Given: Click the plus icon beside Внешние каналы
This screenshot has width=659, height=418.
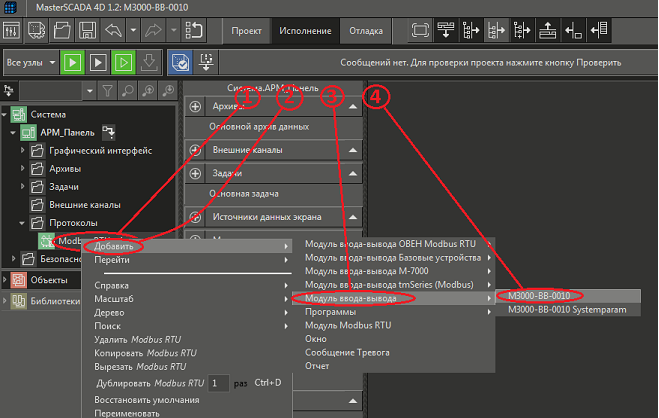Looking at the screenshot, I should pos(195,150).
